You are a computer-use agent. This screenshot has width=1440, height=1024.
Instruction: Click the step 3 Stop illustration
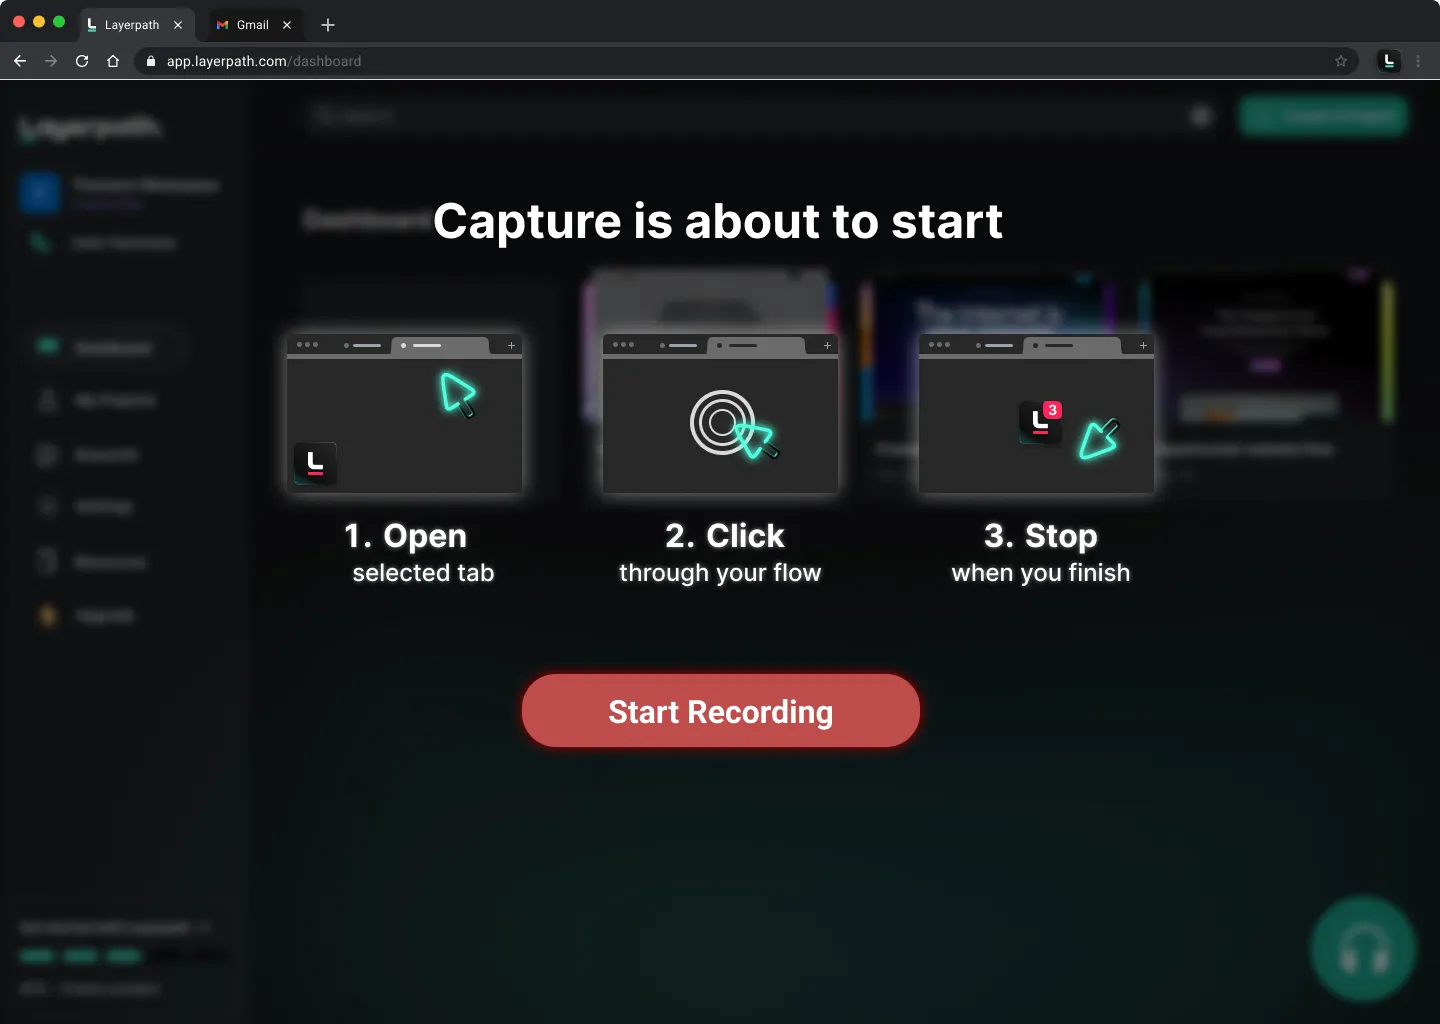(1036, 414)
